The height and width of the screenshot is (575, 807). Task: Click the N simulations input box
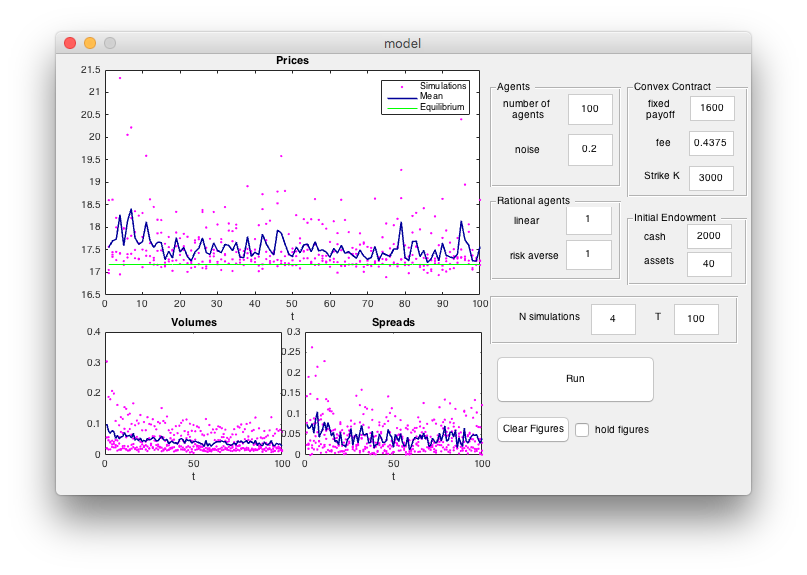[613, 319]
